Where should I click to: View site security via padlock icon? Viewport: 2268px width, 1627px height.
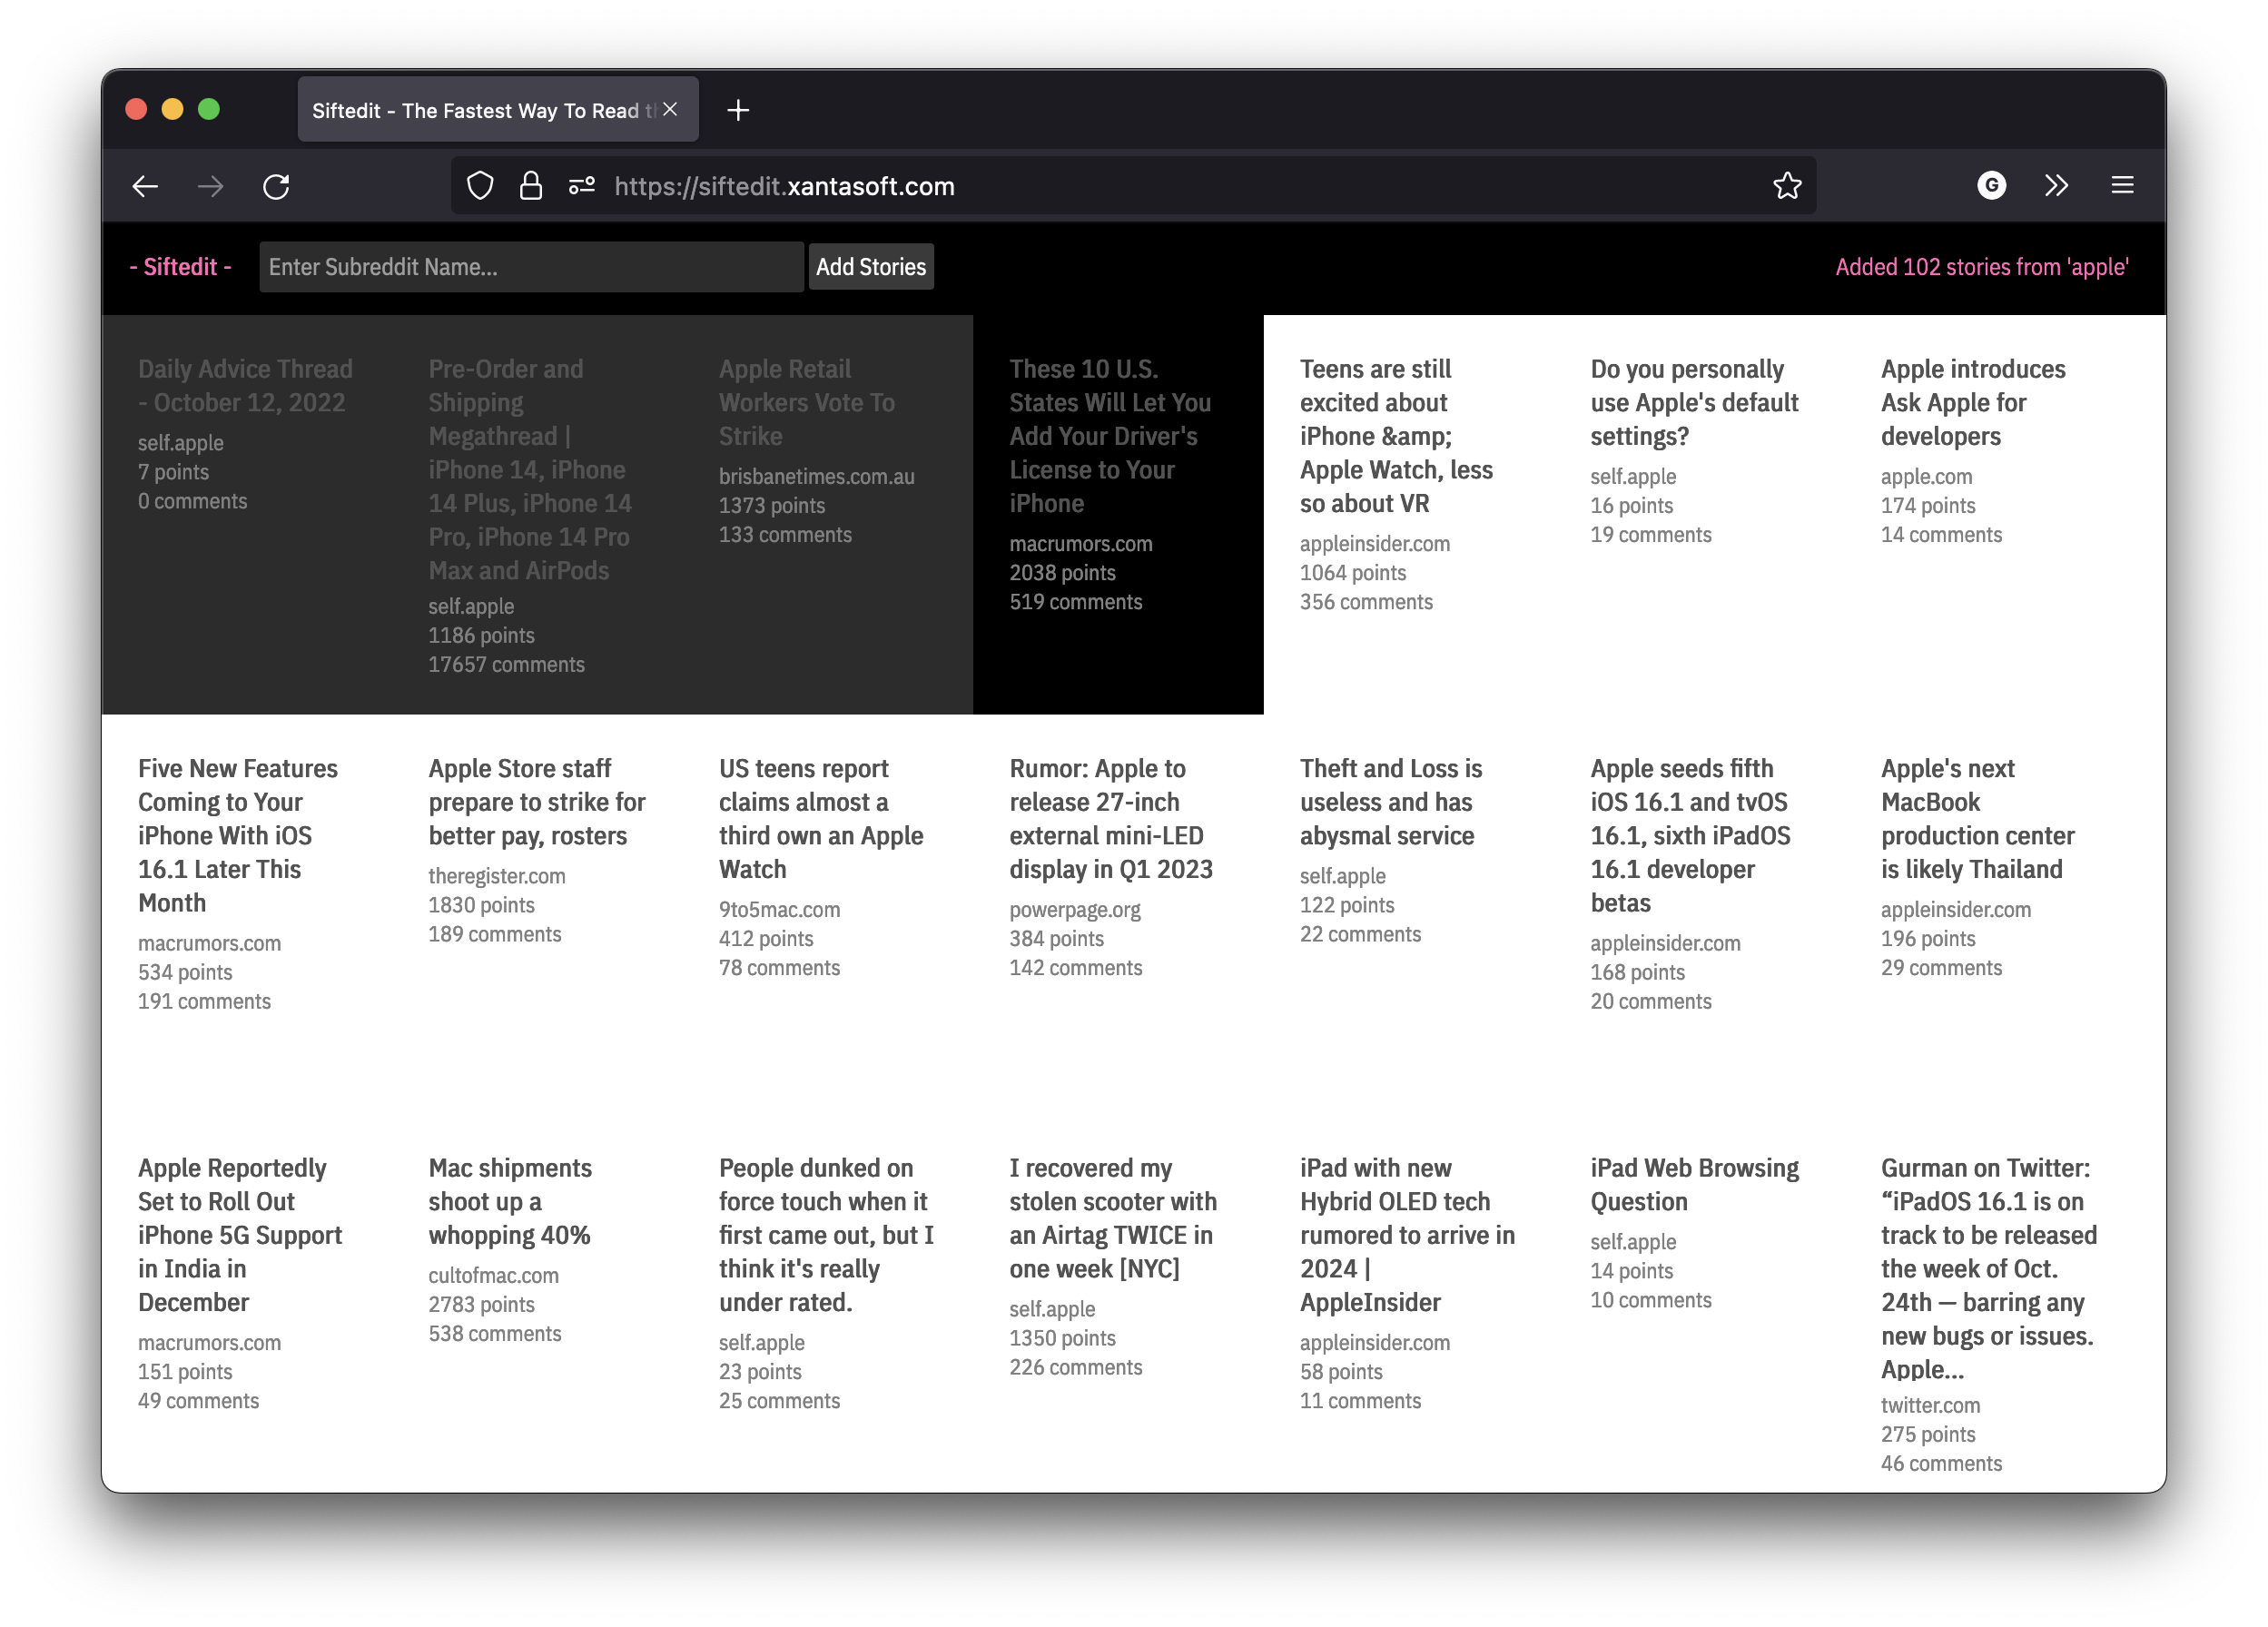(x=531, y=186)
